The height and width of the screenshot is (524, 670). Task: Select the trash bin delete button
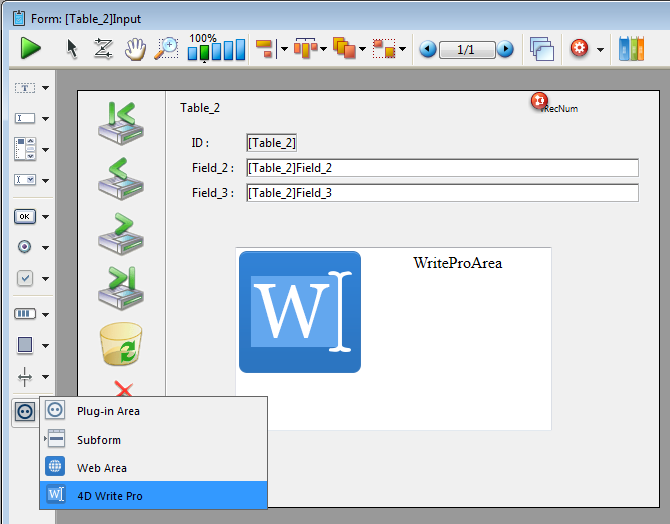[121, 344]
